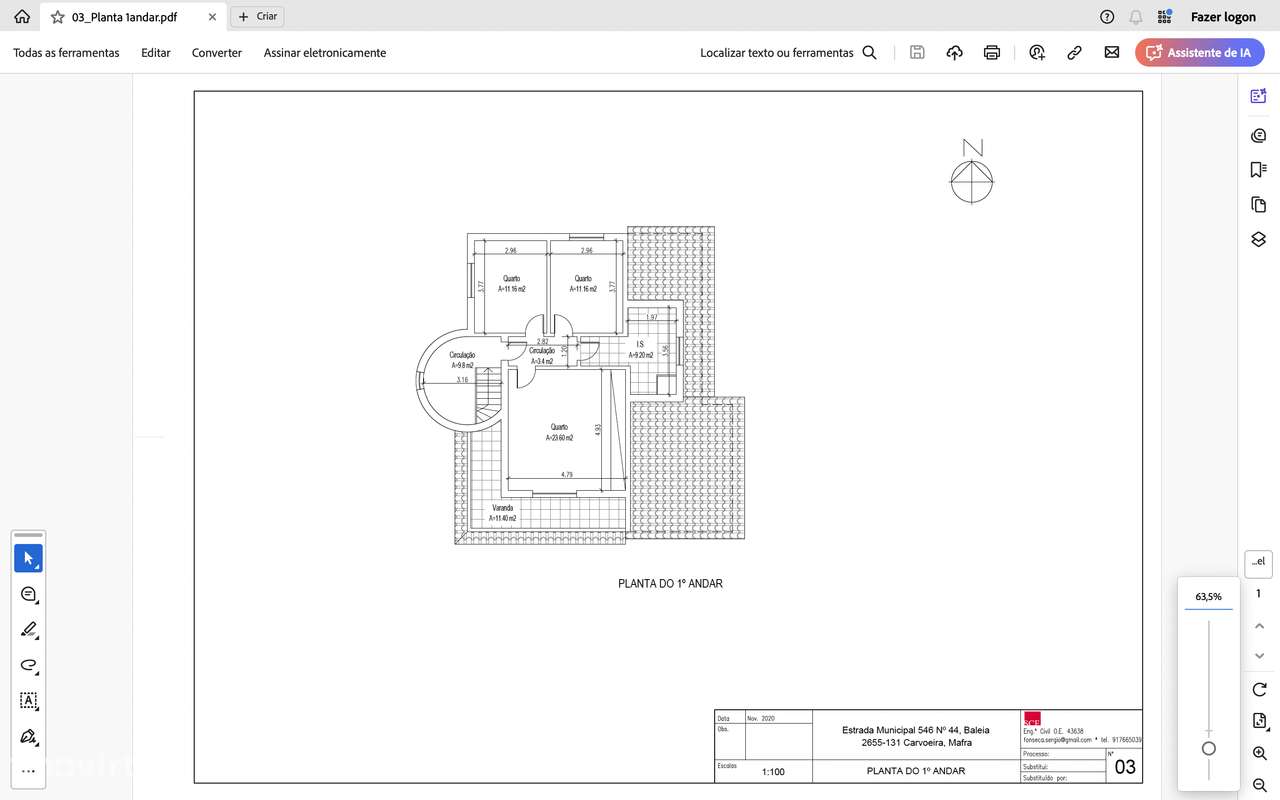Viewport: 1280px width, 800px height.
Task: Pick the freehand drawing tool
Action: tap(28, 665)
